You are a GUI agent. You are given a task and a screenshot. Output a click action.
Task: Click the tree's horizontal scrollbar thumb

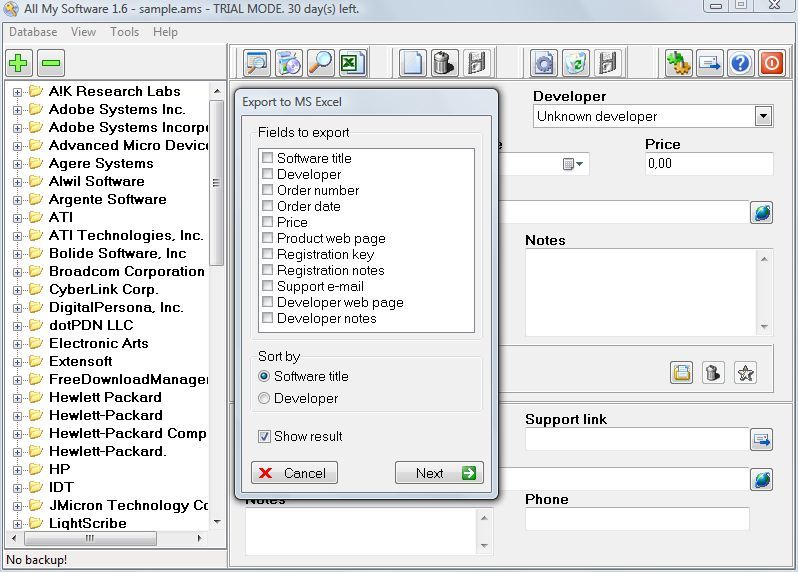pos(90,538)
